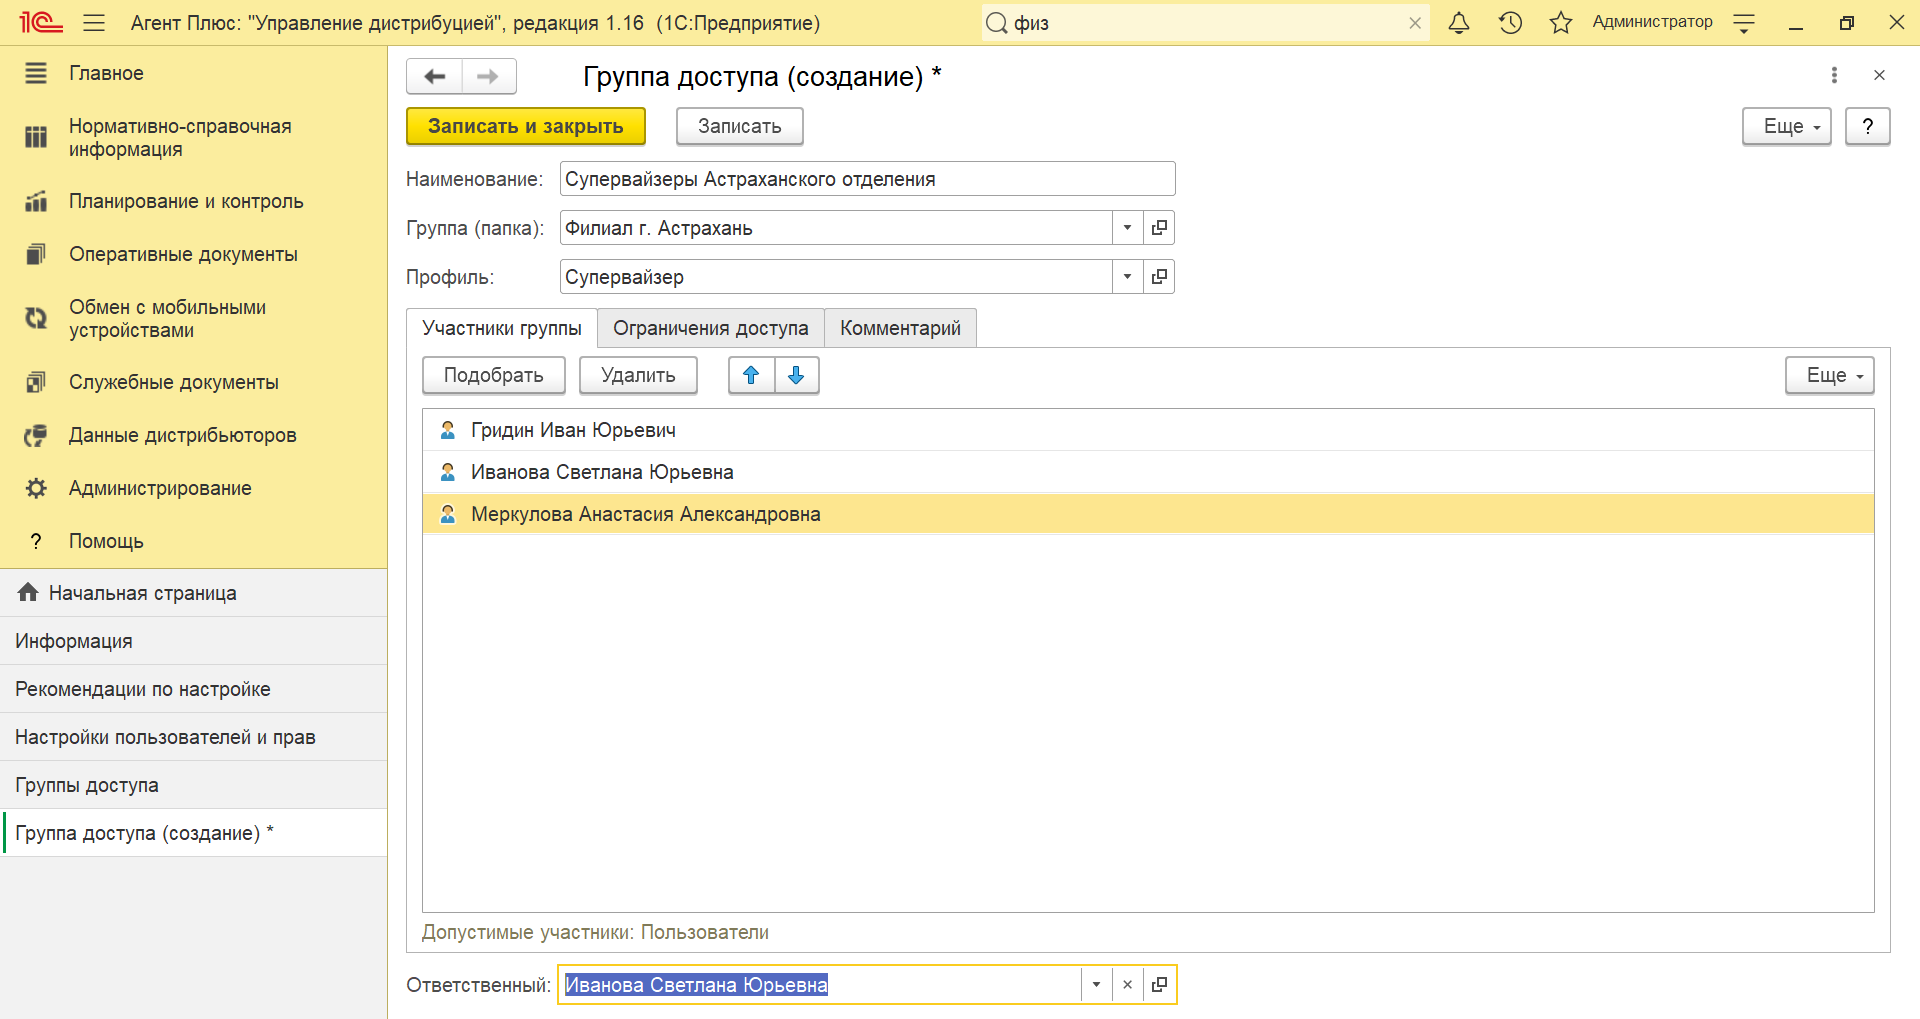Open the participants table Еще menu
1920x1019 pixels.
pyautogui.click(x=1829, y=375)
